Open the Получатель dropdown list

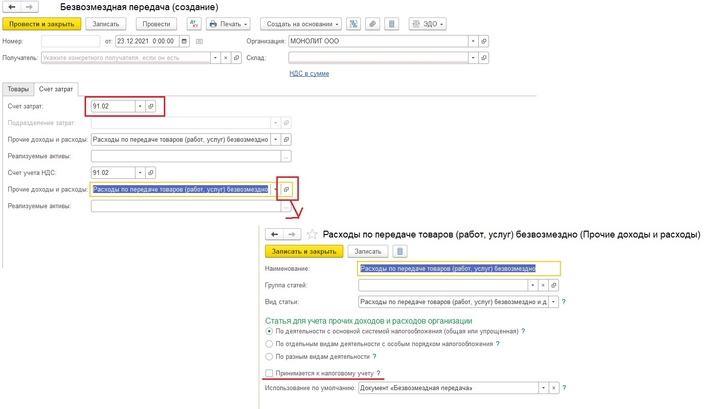[x=215, y=58]
